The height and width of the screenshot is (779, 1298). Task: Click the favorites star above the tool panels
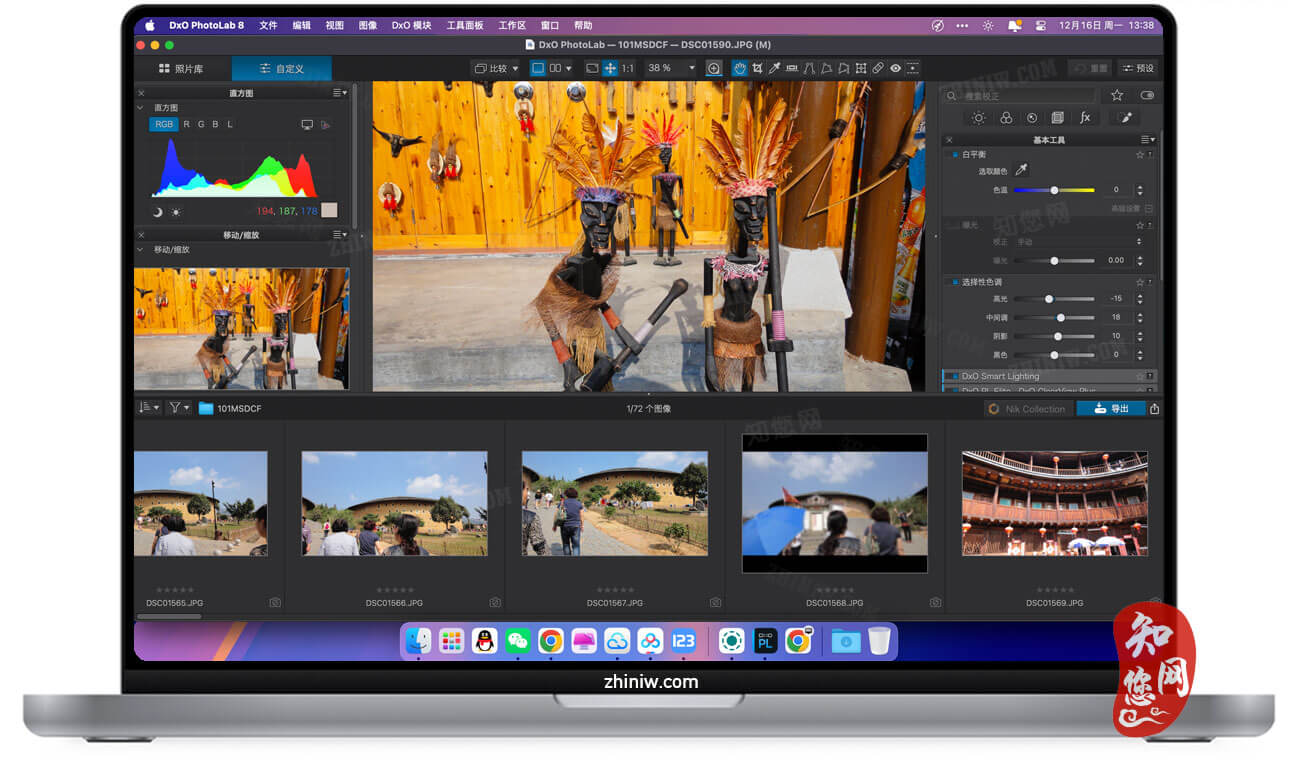pos(1117,95)
